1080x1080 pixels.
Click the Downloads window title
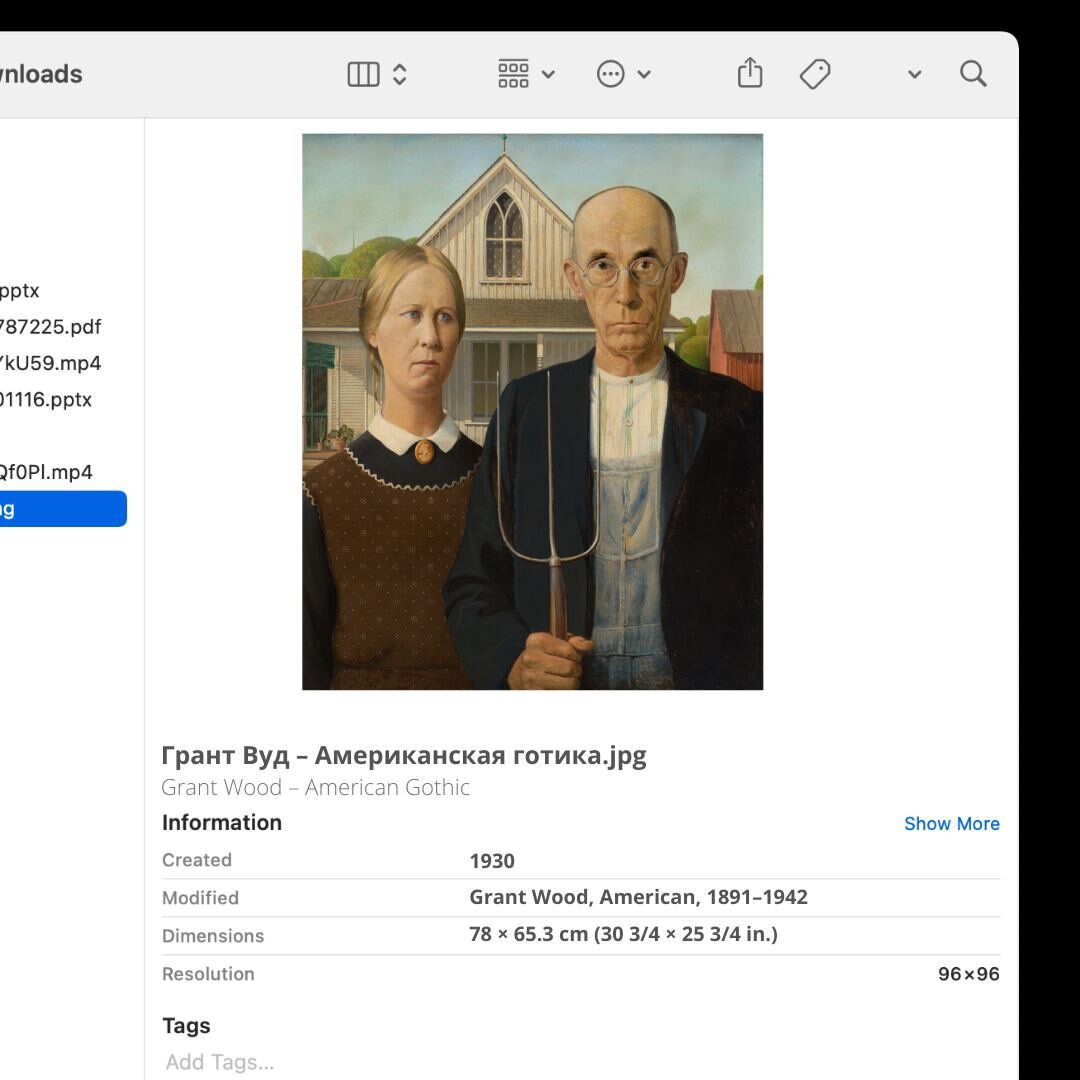[x=41, y=74]
